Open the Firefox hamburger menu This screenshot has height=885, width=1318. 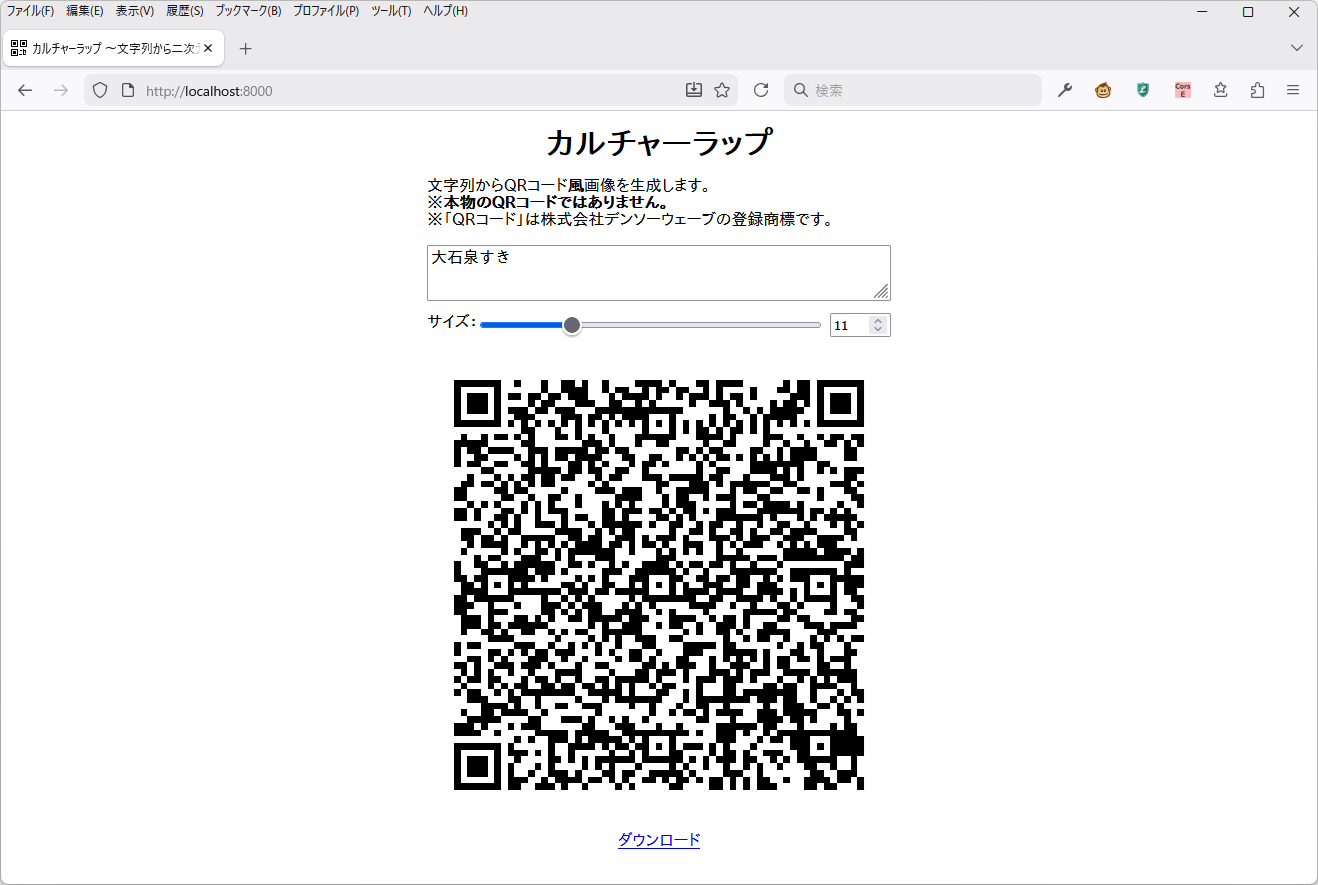pyautogui.click(x=1293, y=90)
